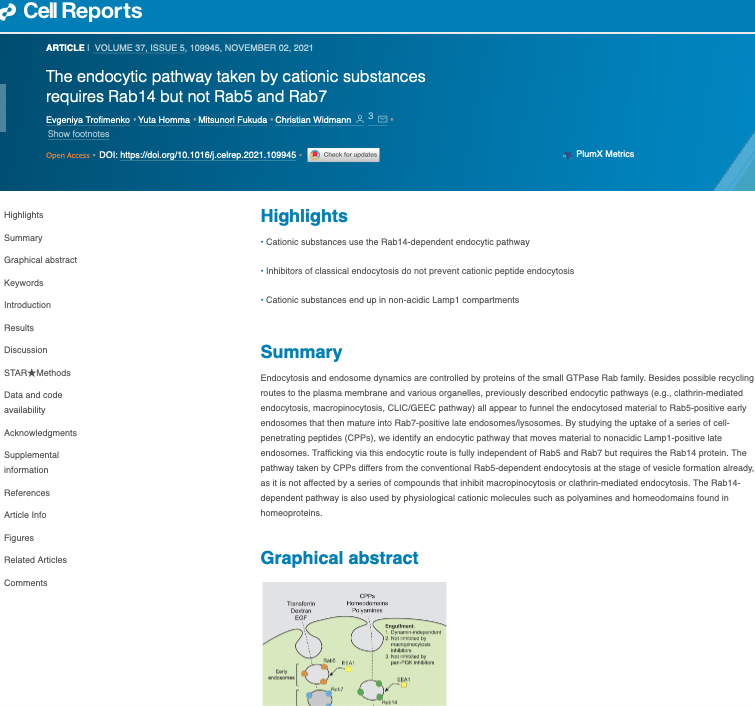Open Figures from the sidebar navigation
This screenshot has width=755, height=706.
pos(19,538)
